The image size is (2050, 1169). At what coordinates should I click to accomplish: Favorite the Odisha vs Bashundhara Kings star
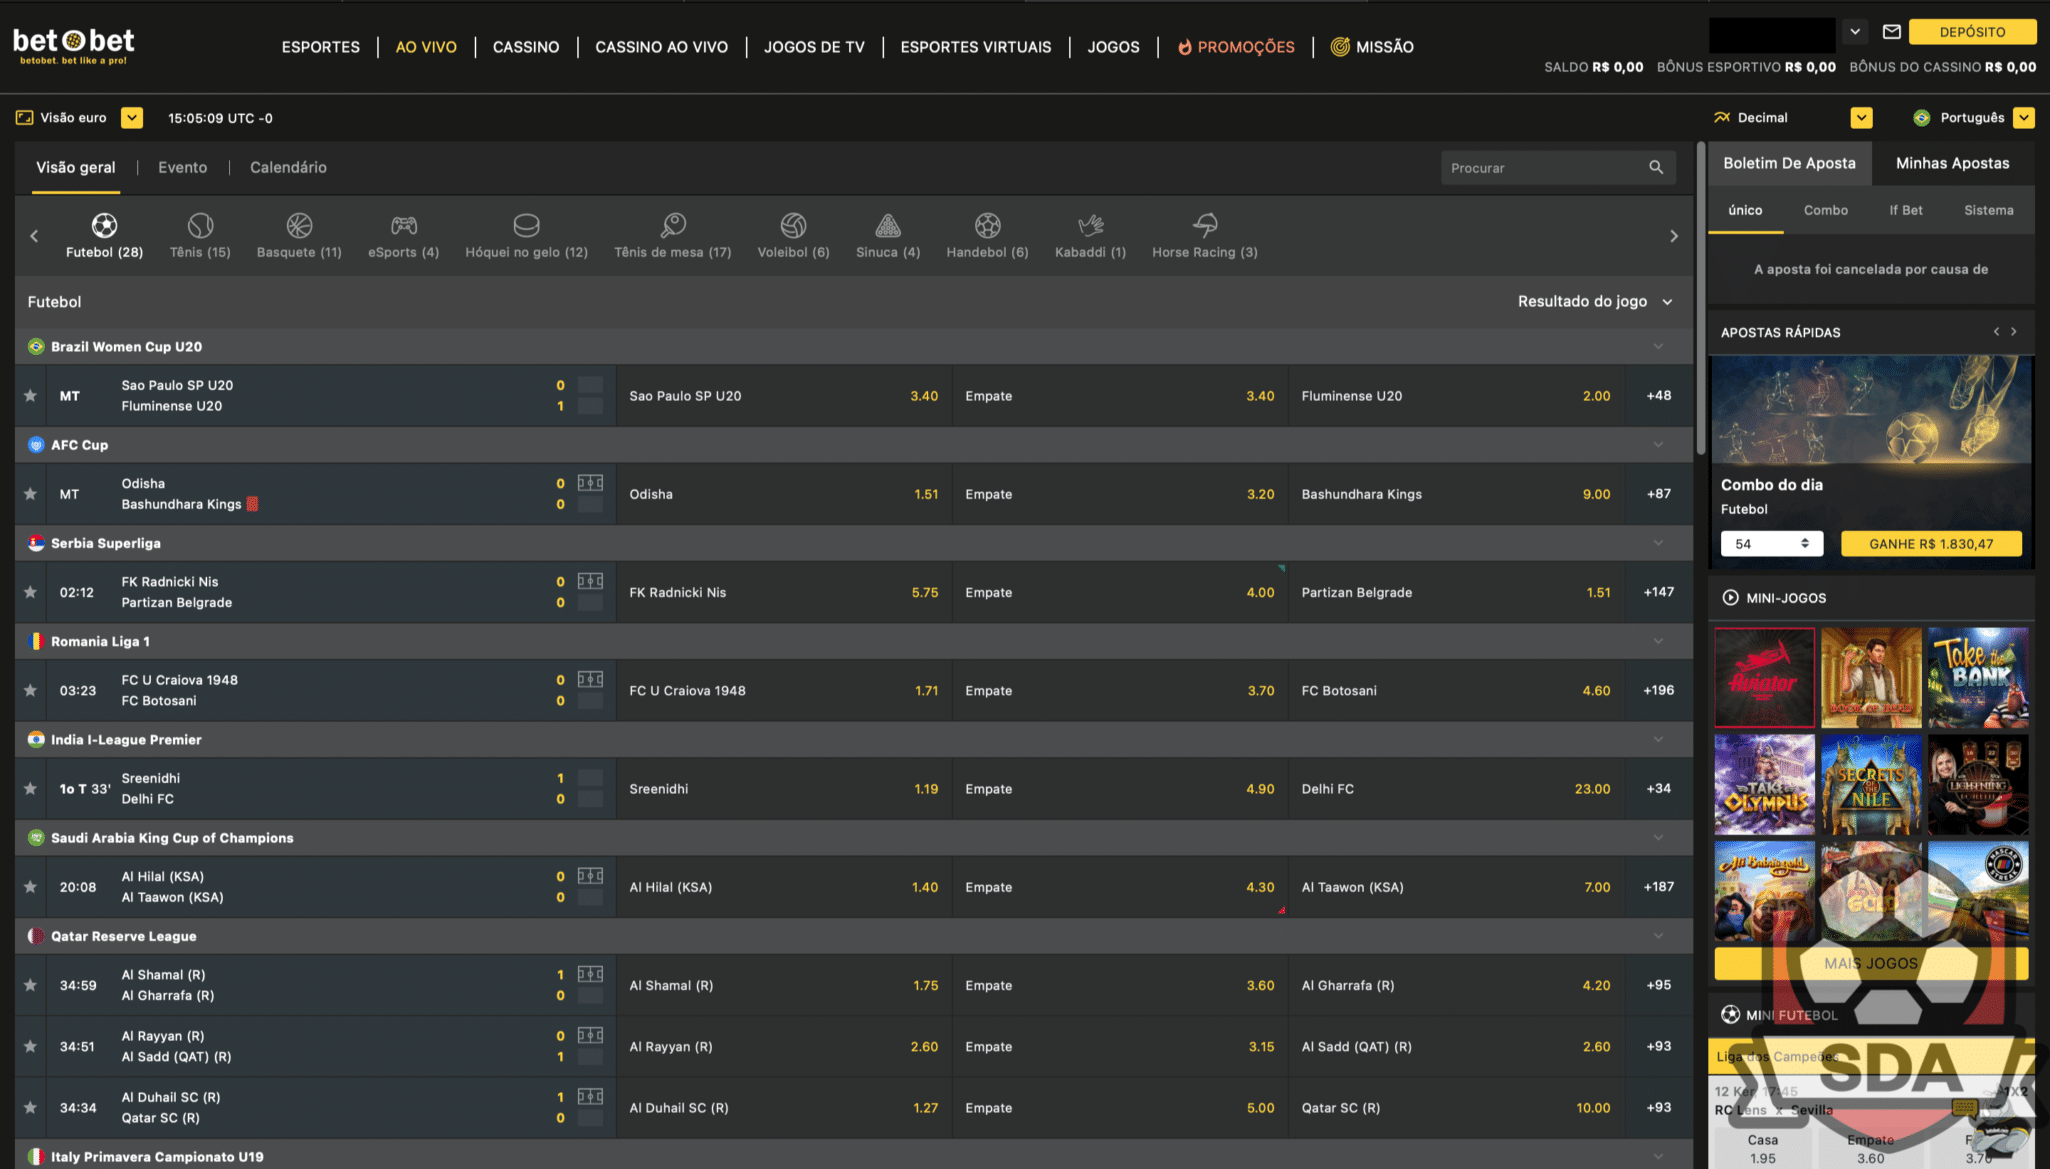[x=31, y=494]
